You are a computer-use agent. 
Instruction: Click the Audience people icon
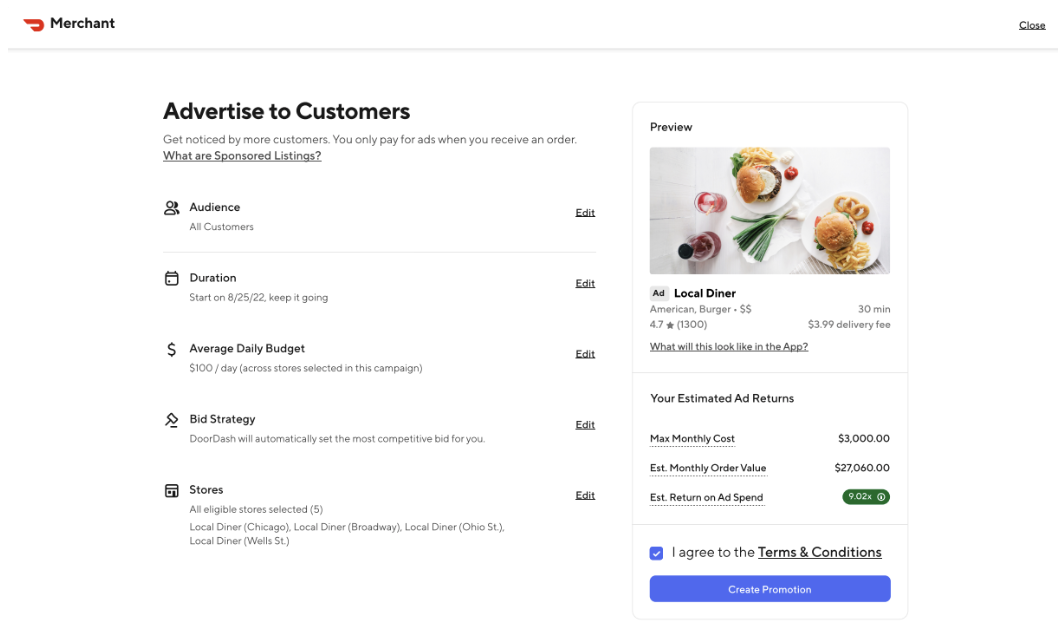point(171,208)
